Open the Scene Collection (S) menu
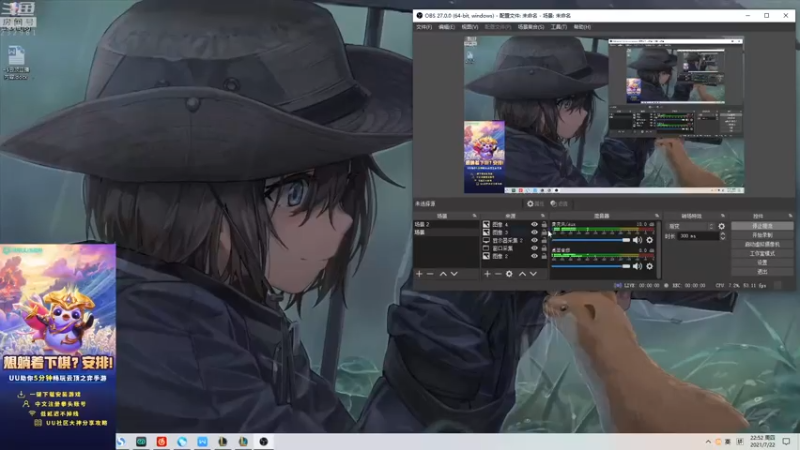This screenshot has width=800, height=450. pyautogui.click(x=531, y=27)
